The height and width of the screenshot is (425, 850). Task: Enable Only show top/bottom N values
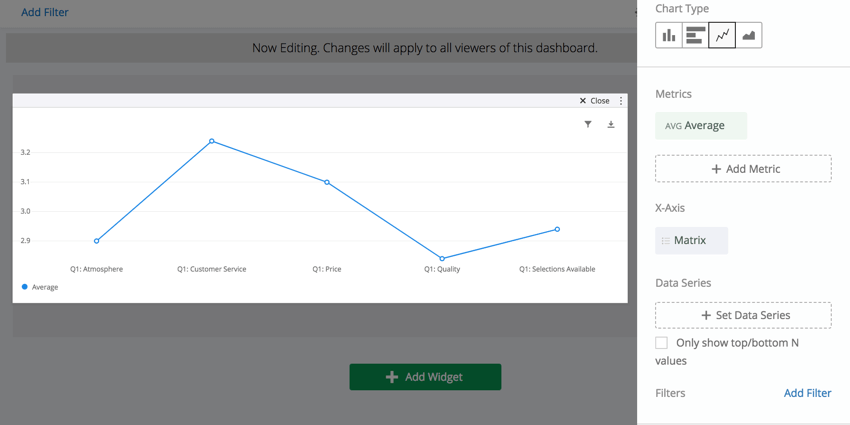tap(661, 343)
